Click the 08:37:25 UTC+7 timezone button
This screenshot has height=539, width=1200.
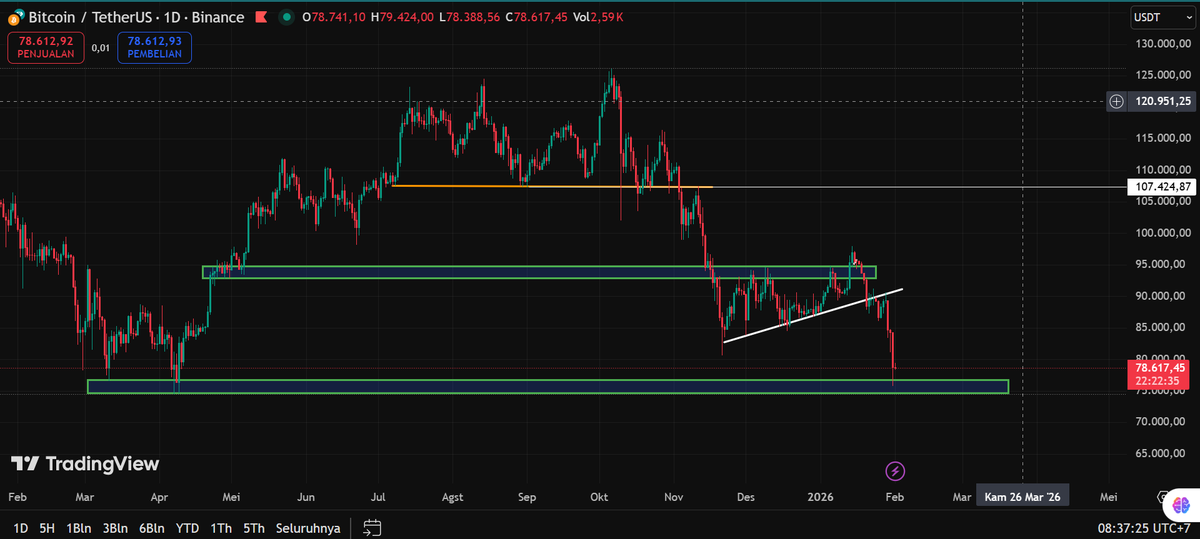[1144, 527]
